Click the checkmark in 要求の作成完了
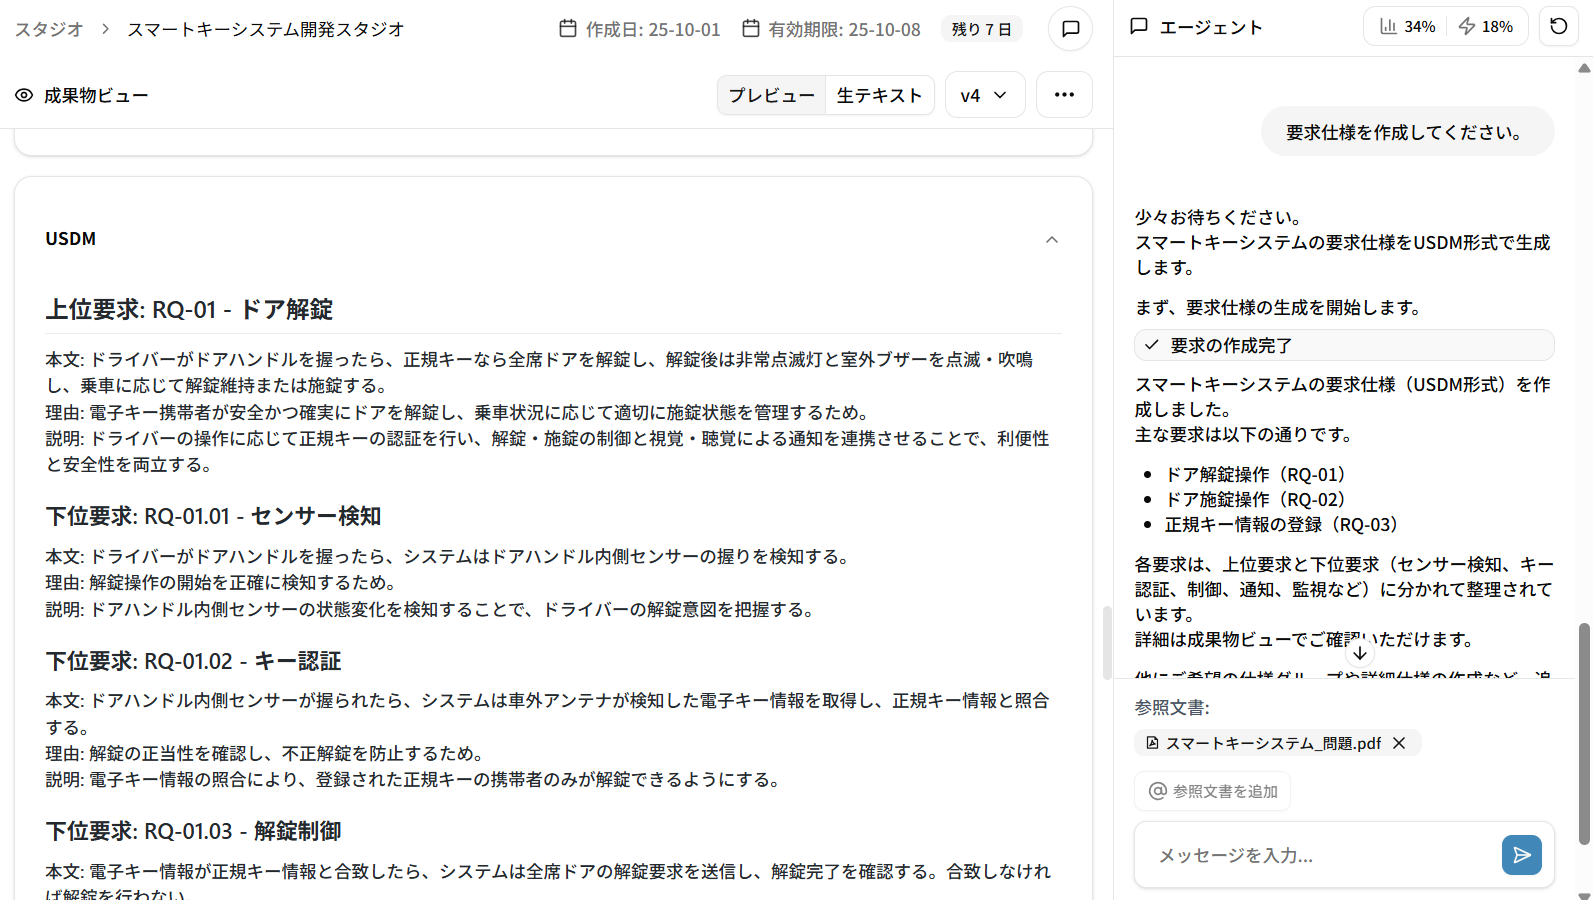This screenshot has height=900, width=1593. [1152, 345]
